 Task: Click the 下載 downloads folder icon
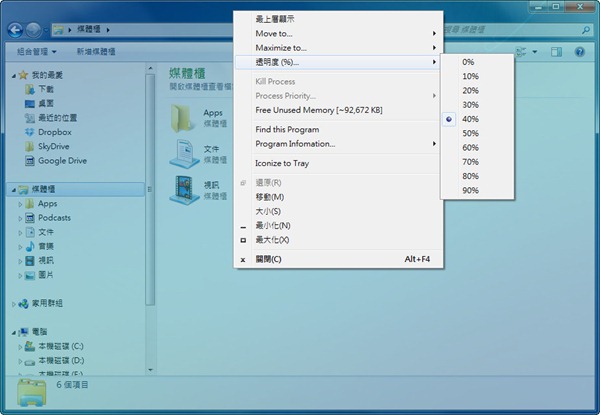tap(29, 89)
